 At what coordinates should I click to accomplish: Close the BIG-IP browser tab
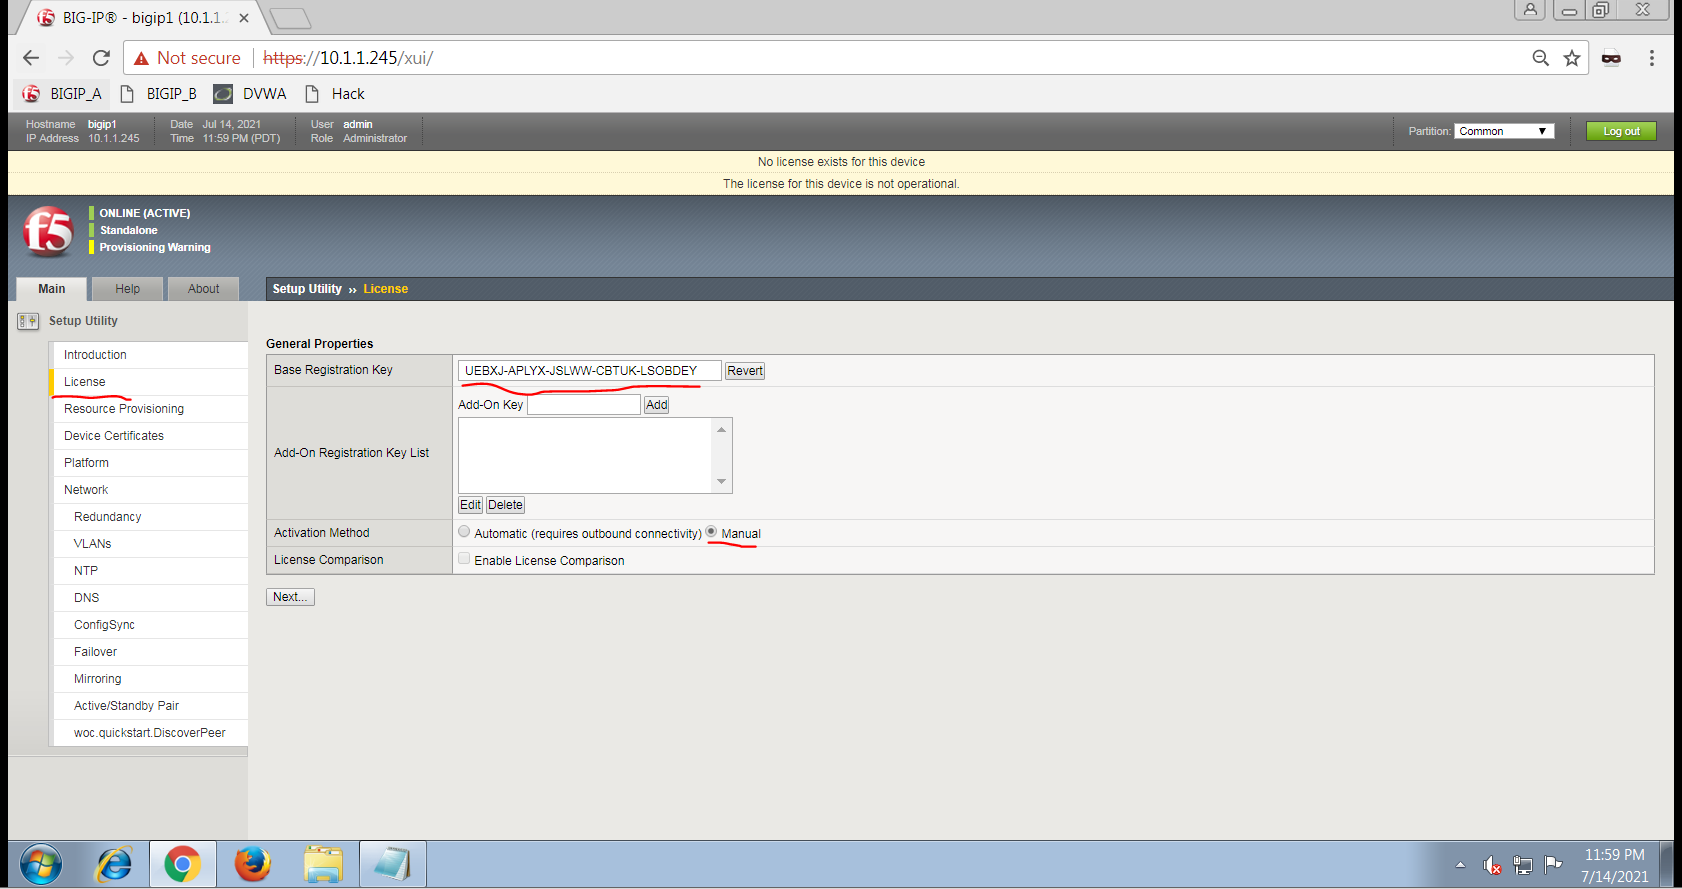pos(244,18)
